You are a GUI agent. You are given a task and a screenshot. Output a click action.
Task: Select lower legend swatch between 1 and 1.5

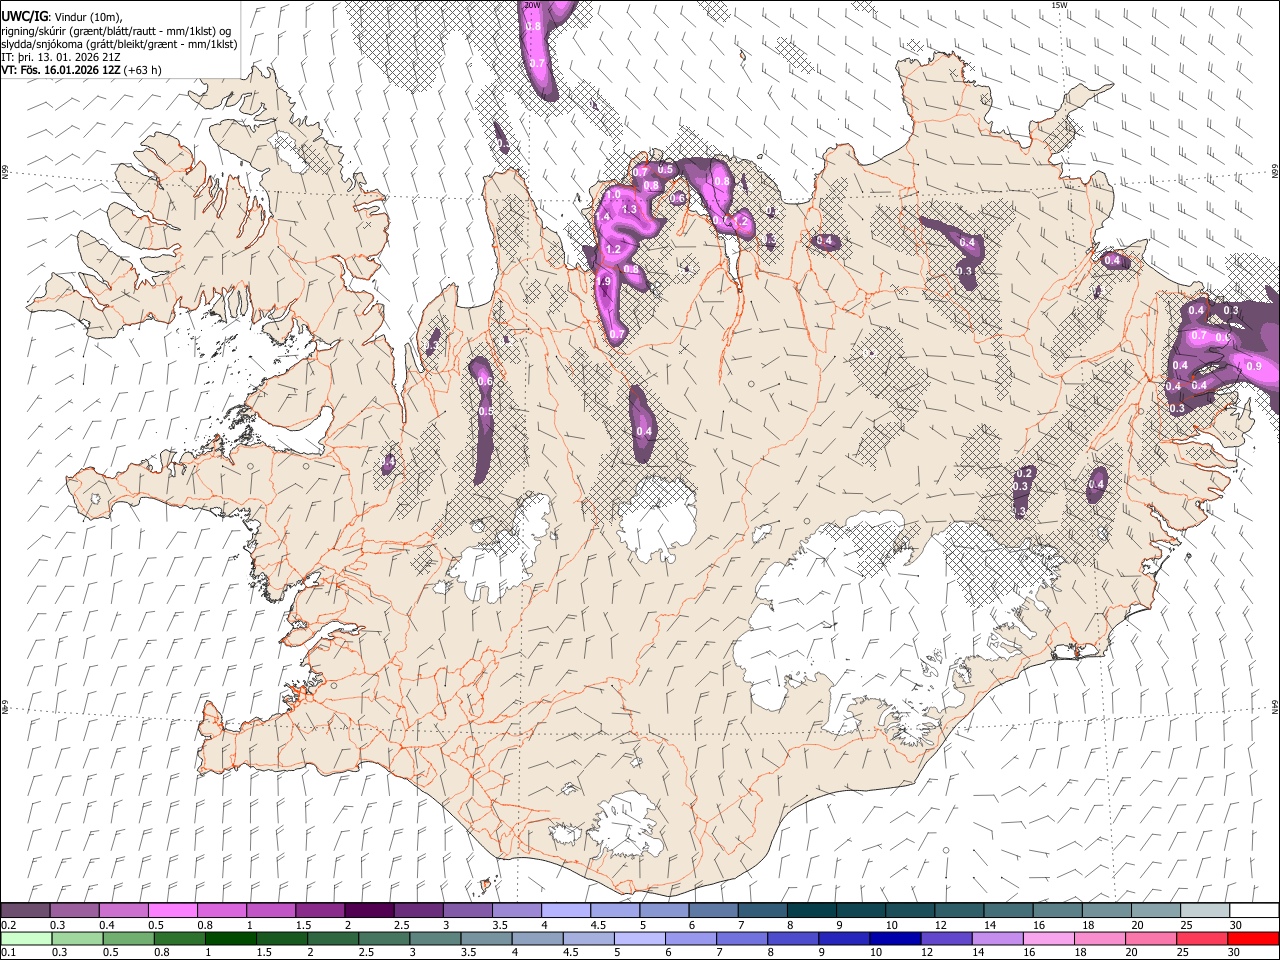click(x=231, y=938)
